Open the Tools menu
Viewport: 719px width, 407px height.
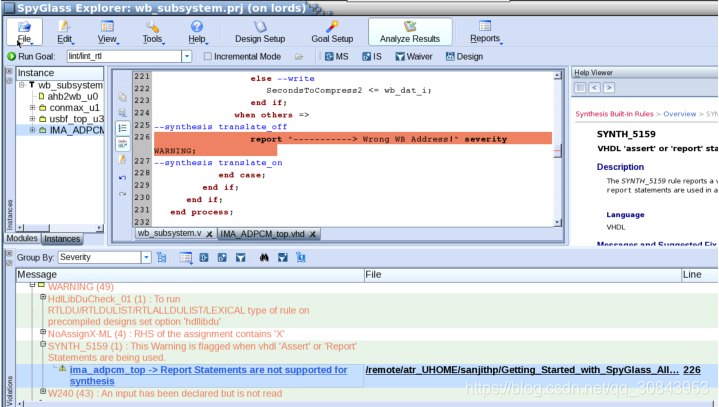152,32
